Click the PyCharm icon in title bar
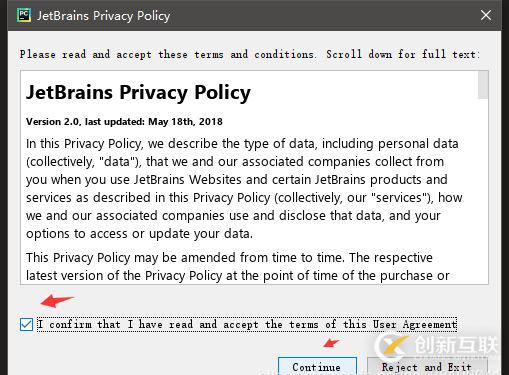509x375 pixels. (24, 15)
